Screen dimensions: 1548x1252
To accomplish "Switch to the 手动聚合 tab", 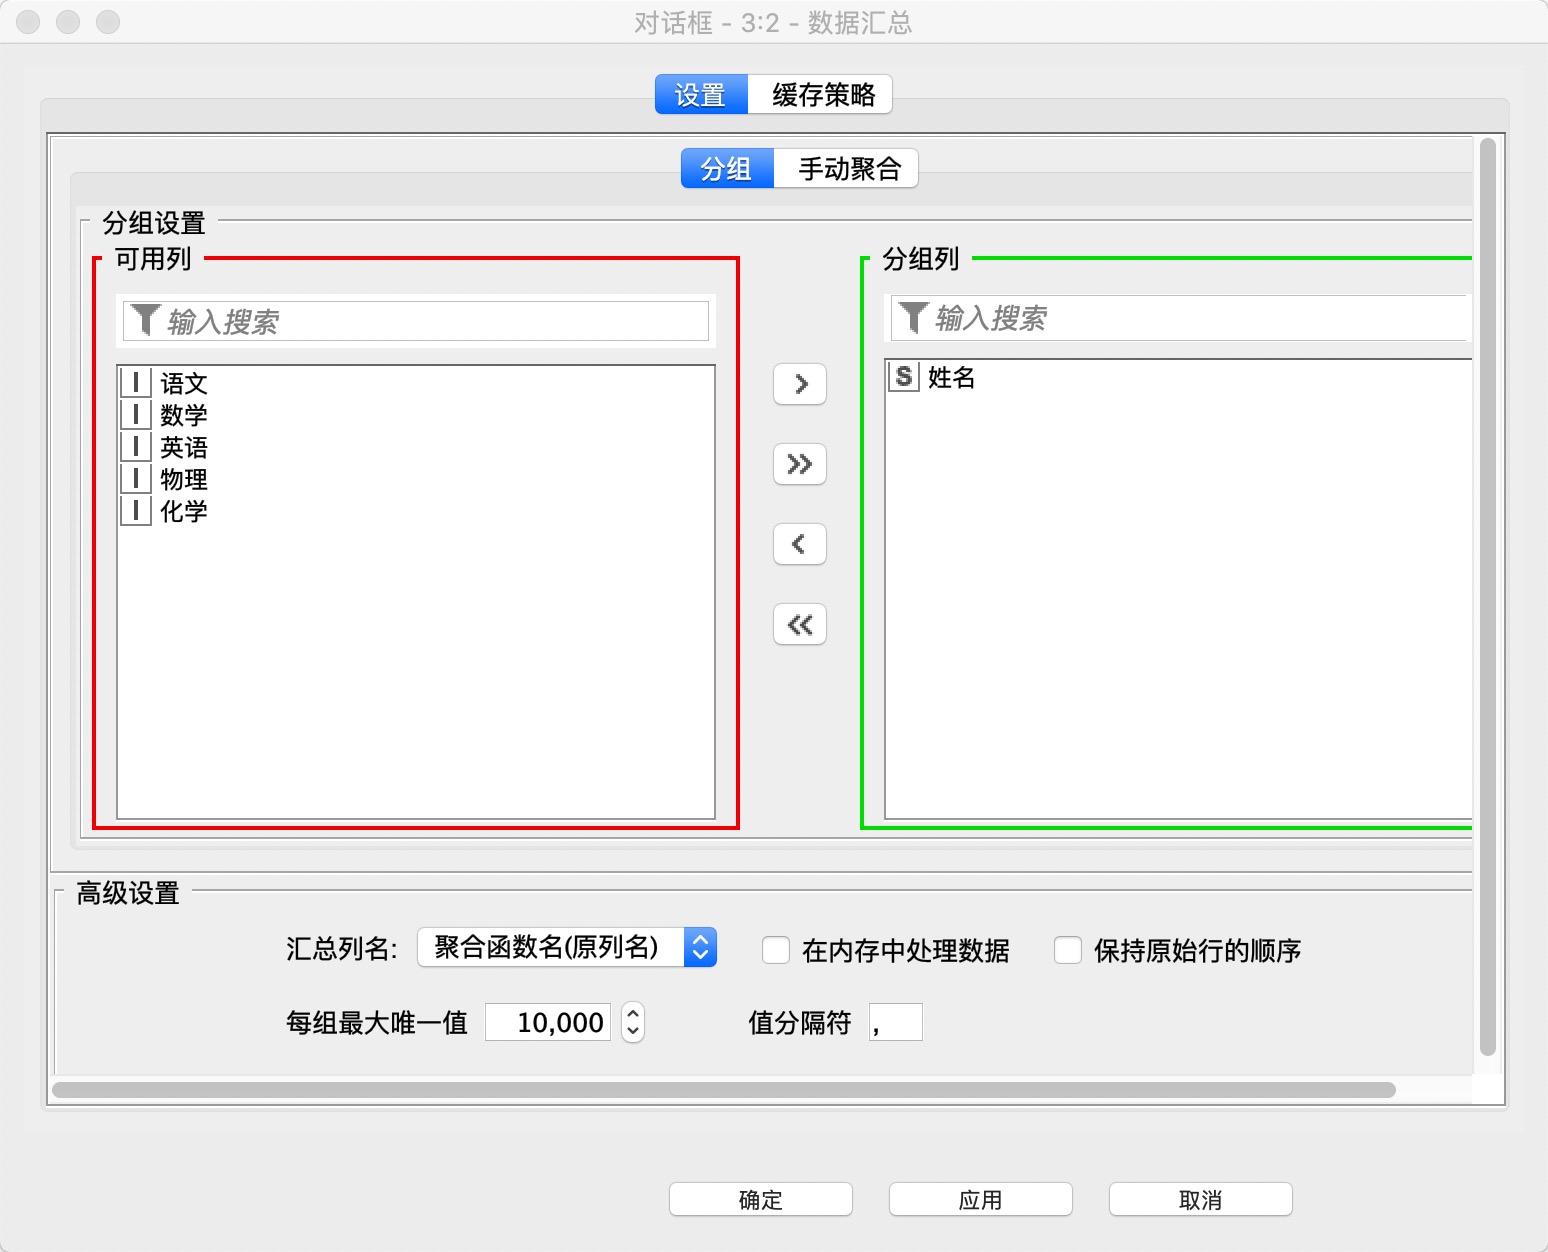I will point(848,169).
